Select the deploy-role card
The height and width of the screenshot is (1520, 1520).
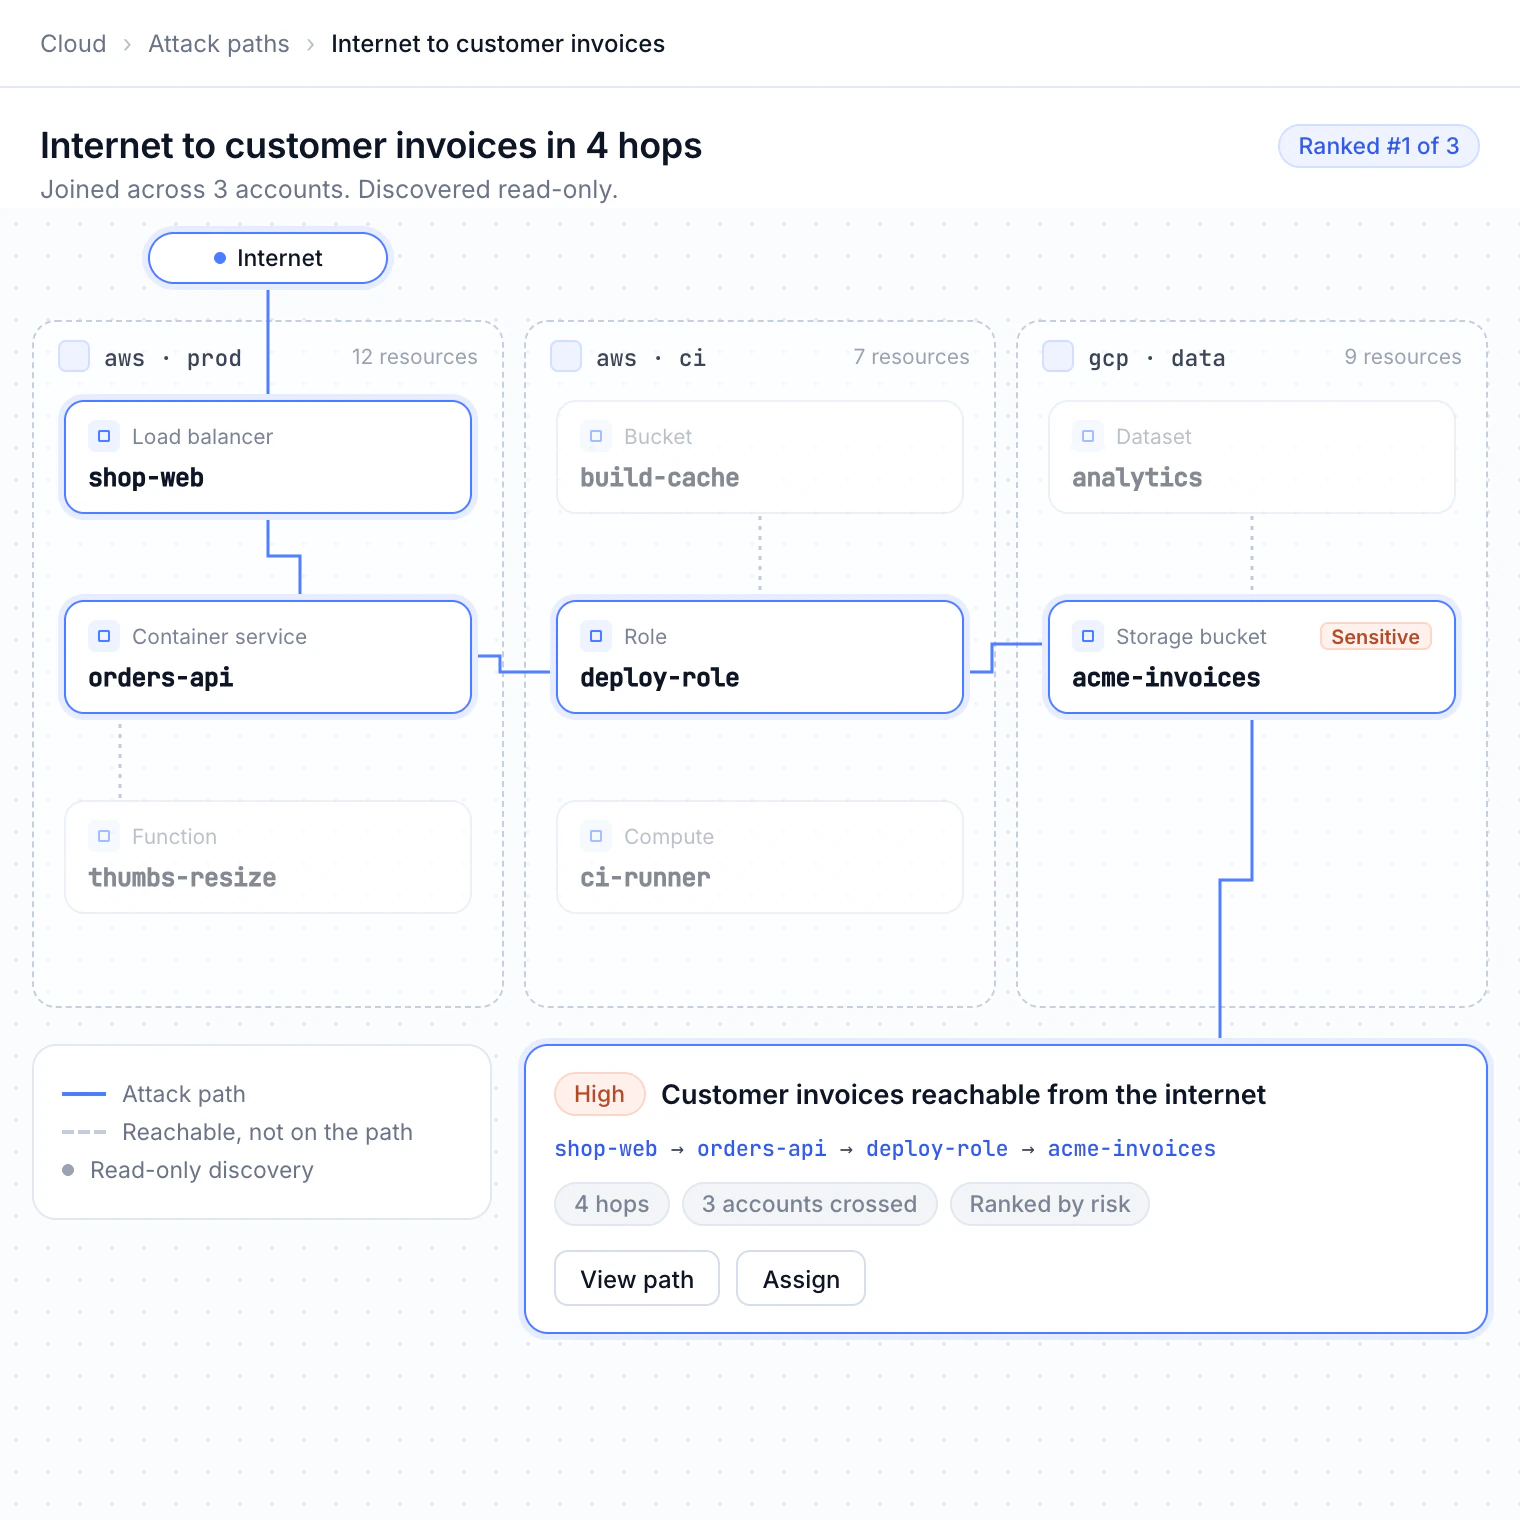coord(760,657)
